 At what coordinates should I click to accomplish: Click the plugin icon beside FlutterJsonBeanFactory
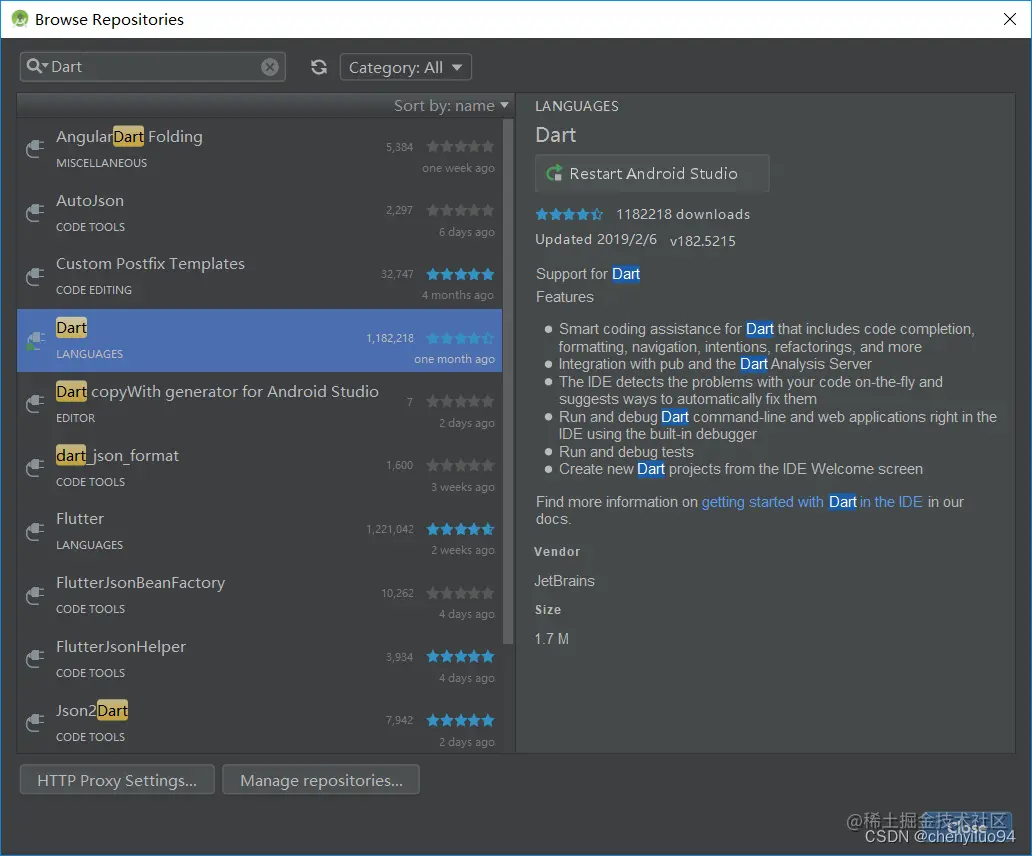(35, 595)
